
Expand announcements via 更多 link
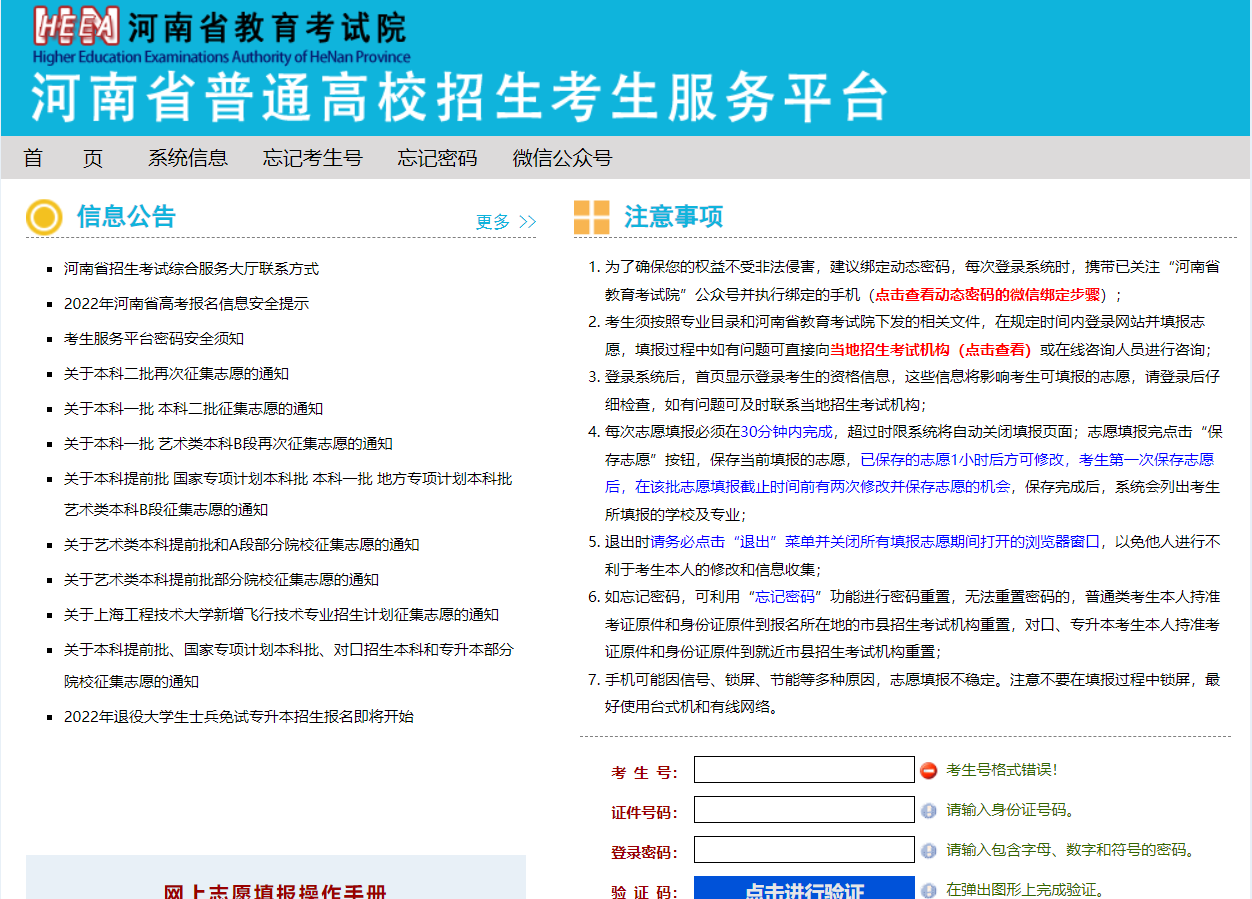click(x=505, y=222)
